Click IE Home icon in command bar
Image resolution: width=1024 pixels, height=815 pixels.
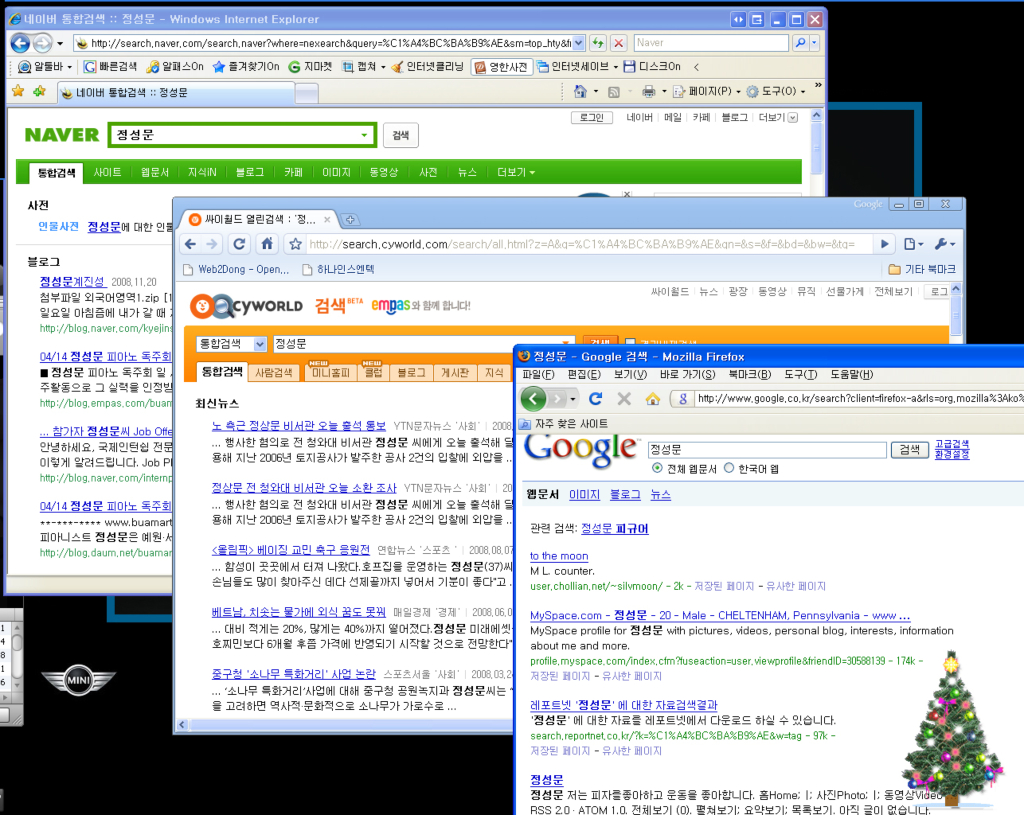[x=580, y=91]
